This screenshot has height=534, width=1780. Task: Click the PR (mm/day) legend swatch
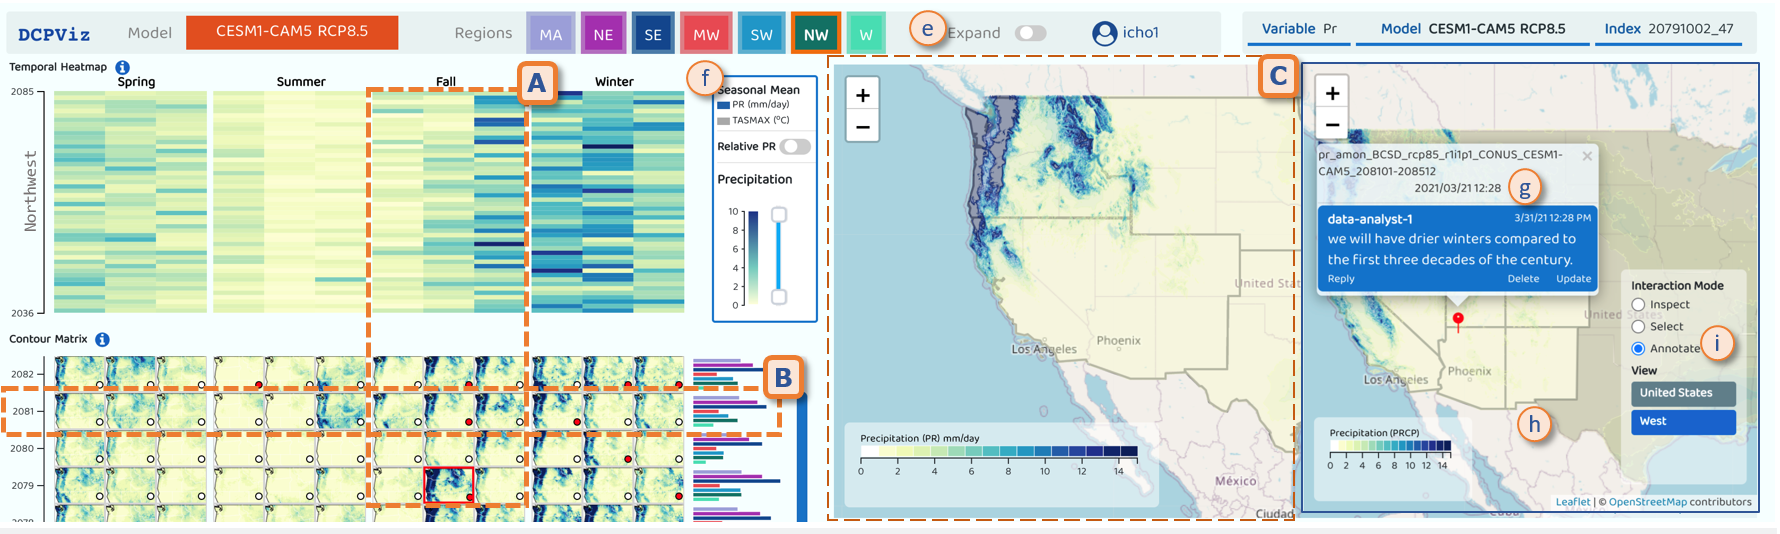pyautogui.click(x=723, y=104)
